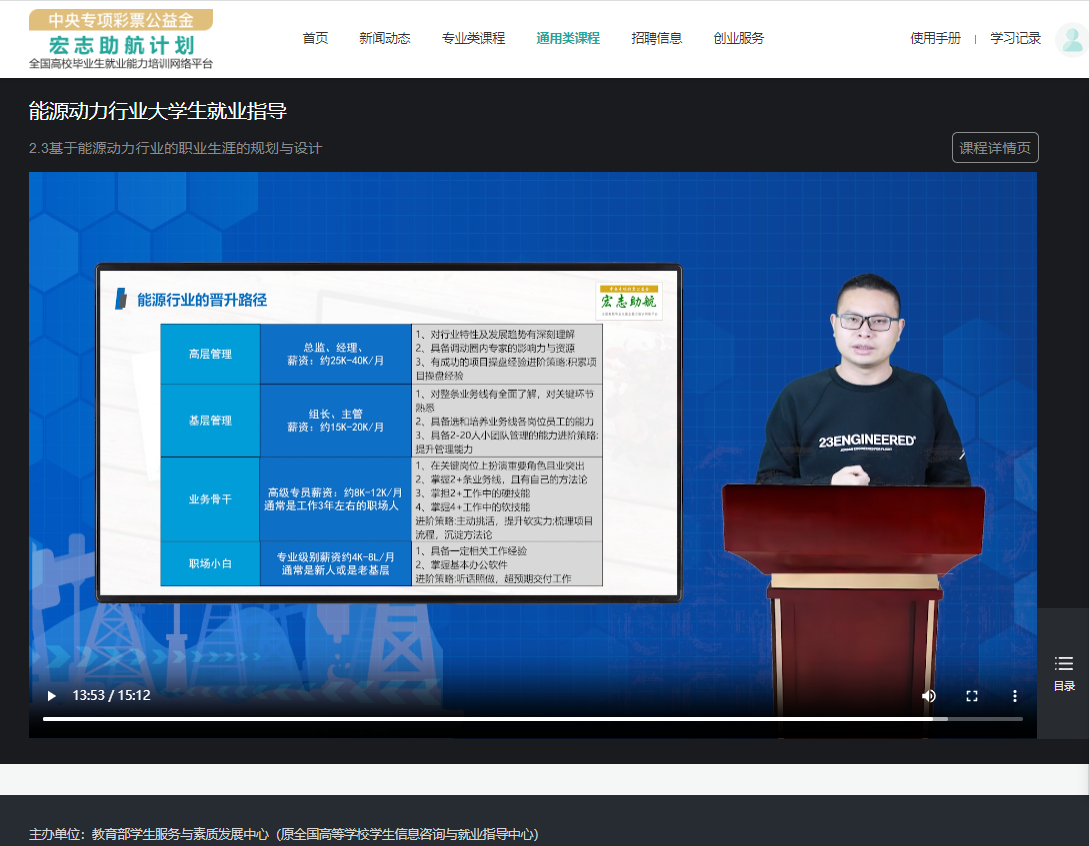Open the 新闻动态 menu item

(x=385, y=39)
